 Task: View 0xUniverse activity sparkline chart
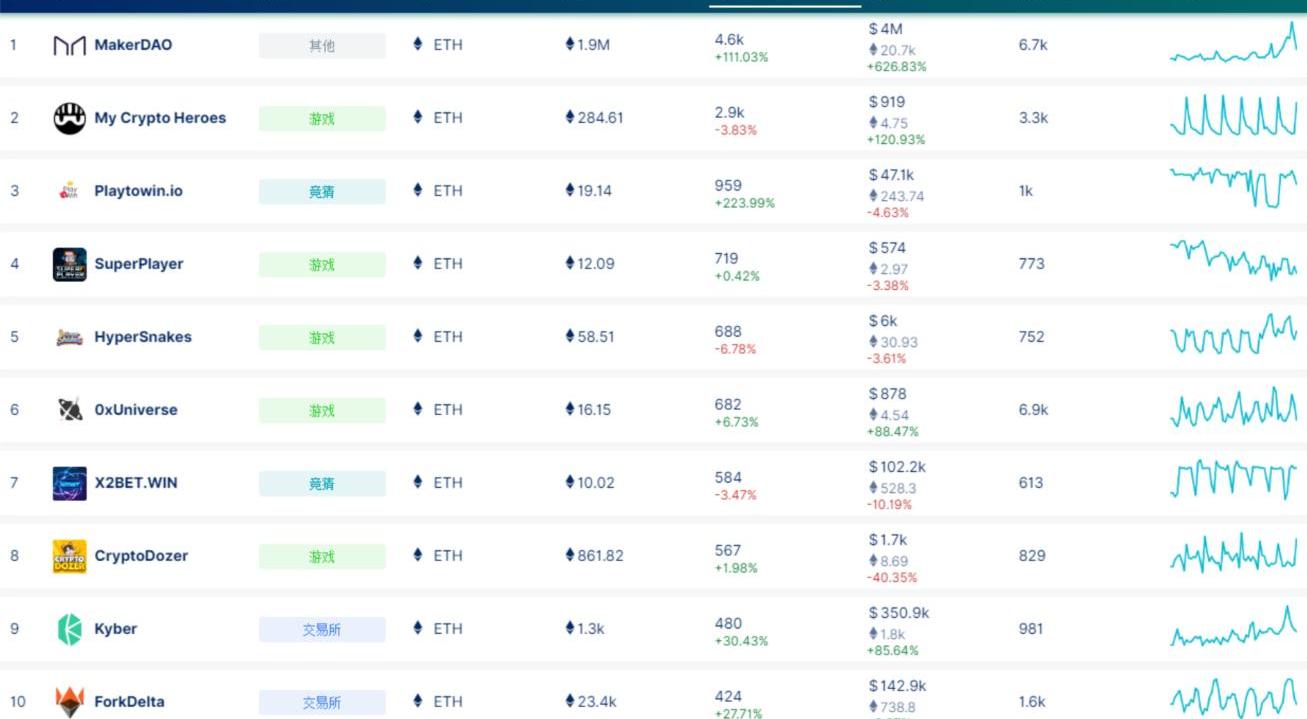[x=1234, y=409]
